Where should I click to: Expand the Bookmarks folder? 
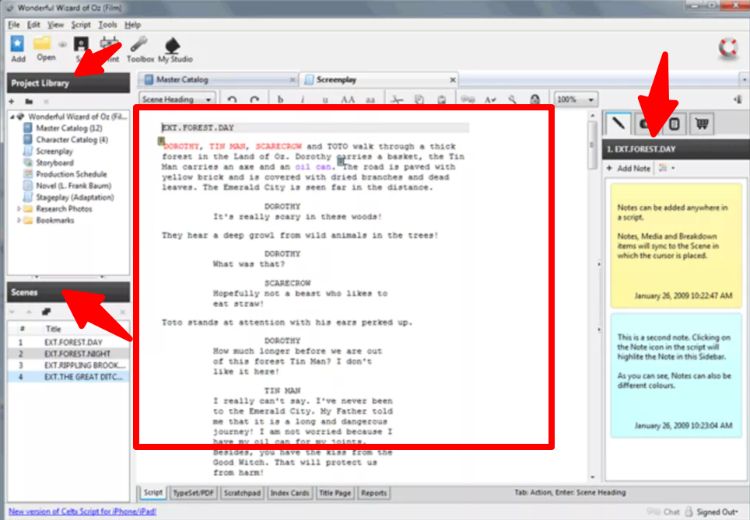tap(19, 221)
